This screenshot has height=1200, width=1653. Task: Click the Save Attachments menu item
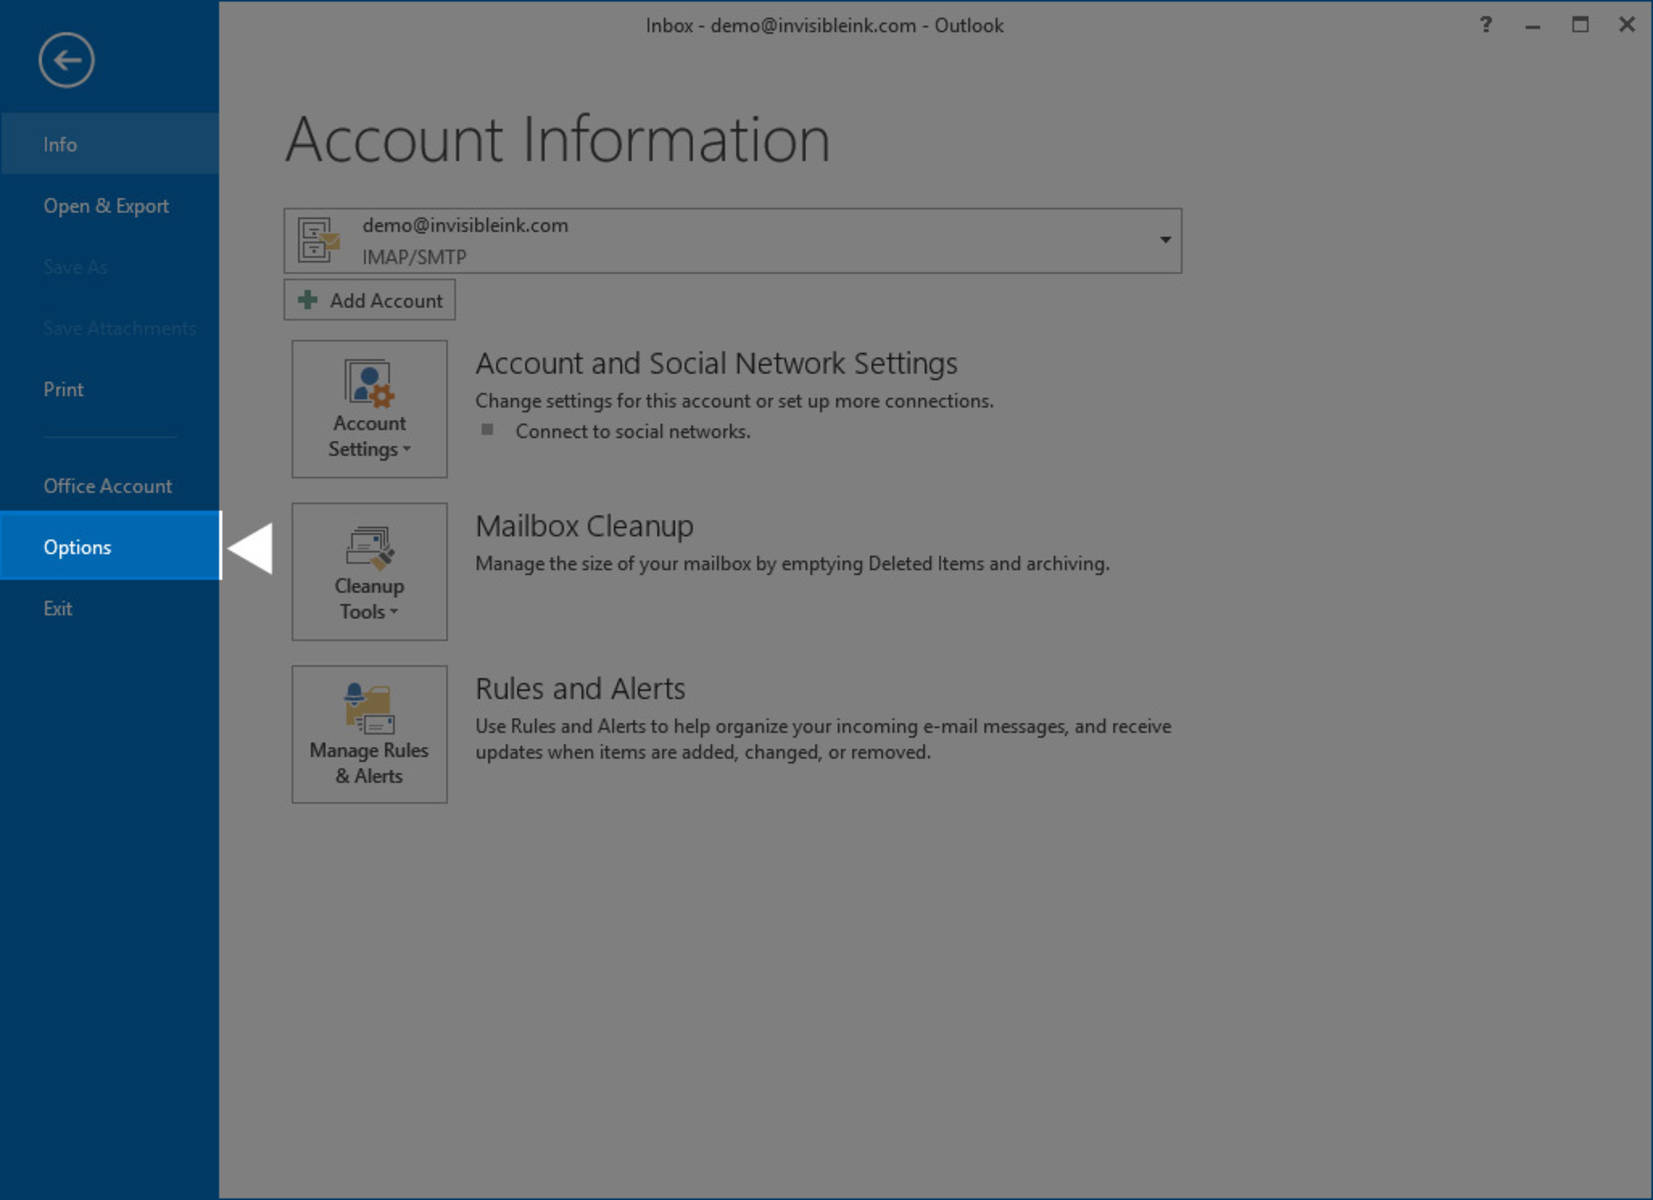110,328
